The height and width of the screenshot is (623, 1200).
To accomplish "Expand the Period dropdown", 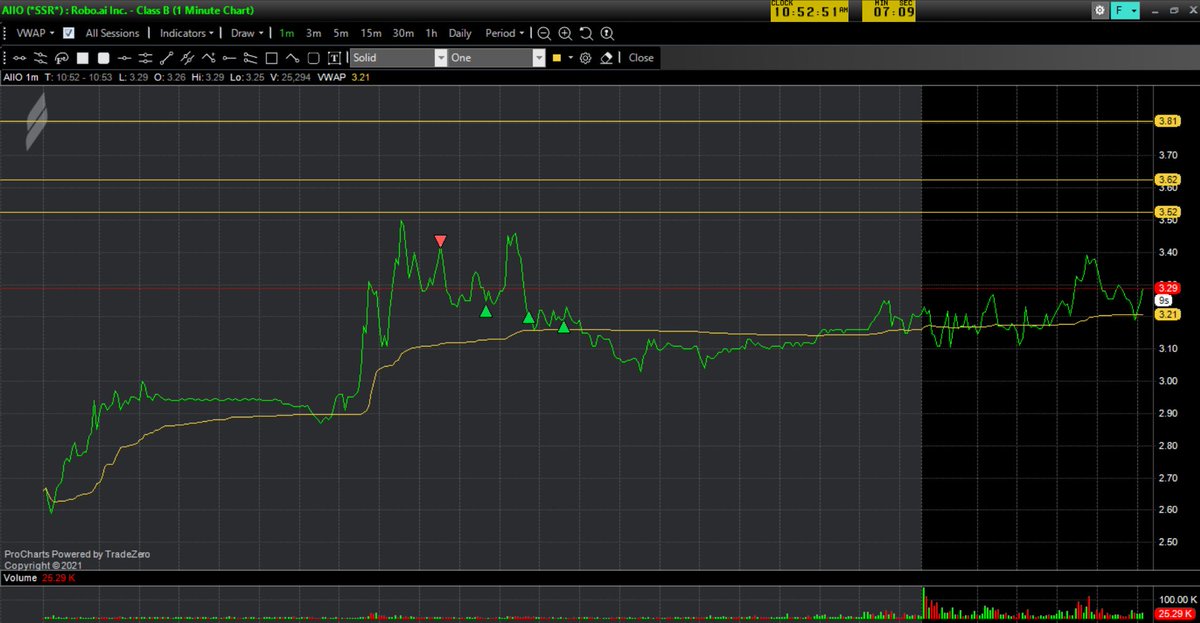I will tap(505, 33).
